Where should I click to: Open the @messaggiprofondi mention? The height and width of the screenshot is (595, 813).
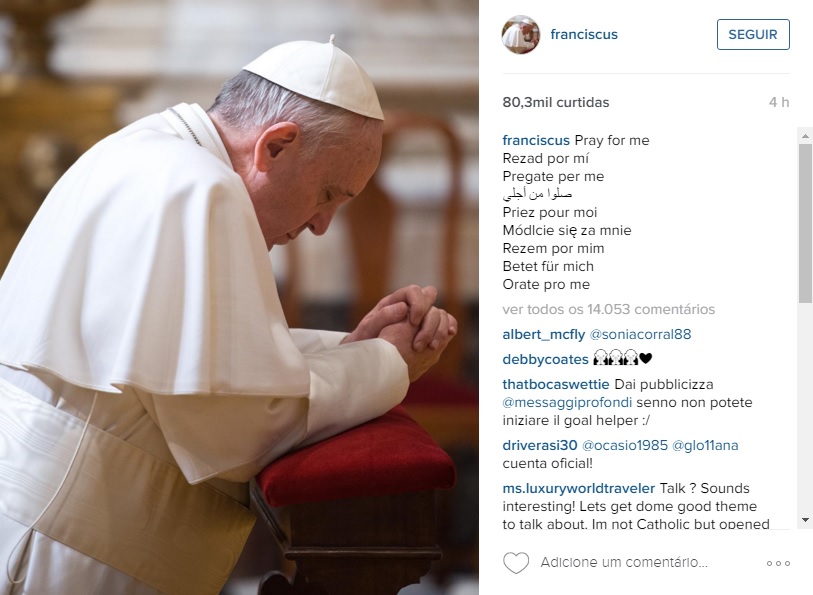coord(567,403)
